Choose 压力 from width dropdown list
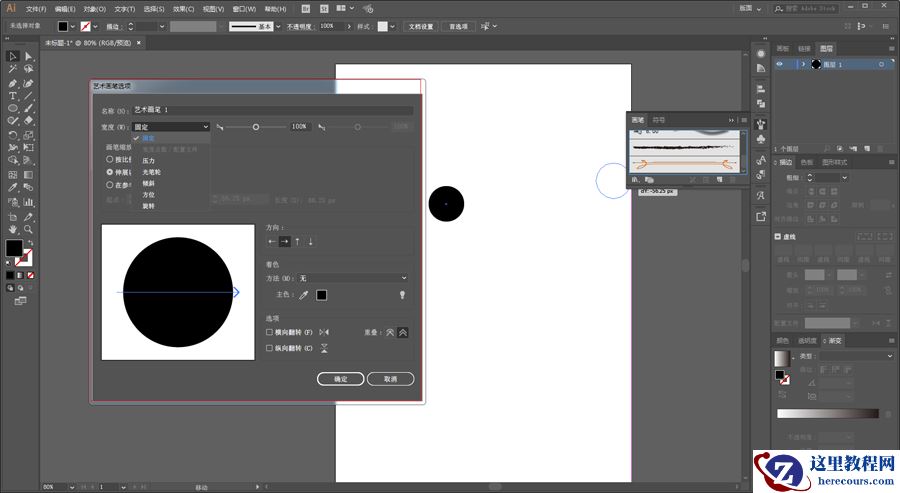Viewport: 900px width, 493px height. [x=149, y=160]
